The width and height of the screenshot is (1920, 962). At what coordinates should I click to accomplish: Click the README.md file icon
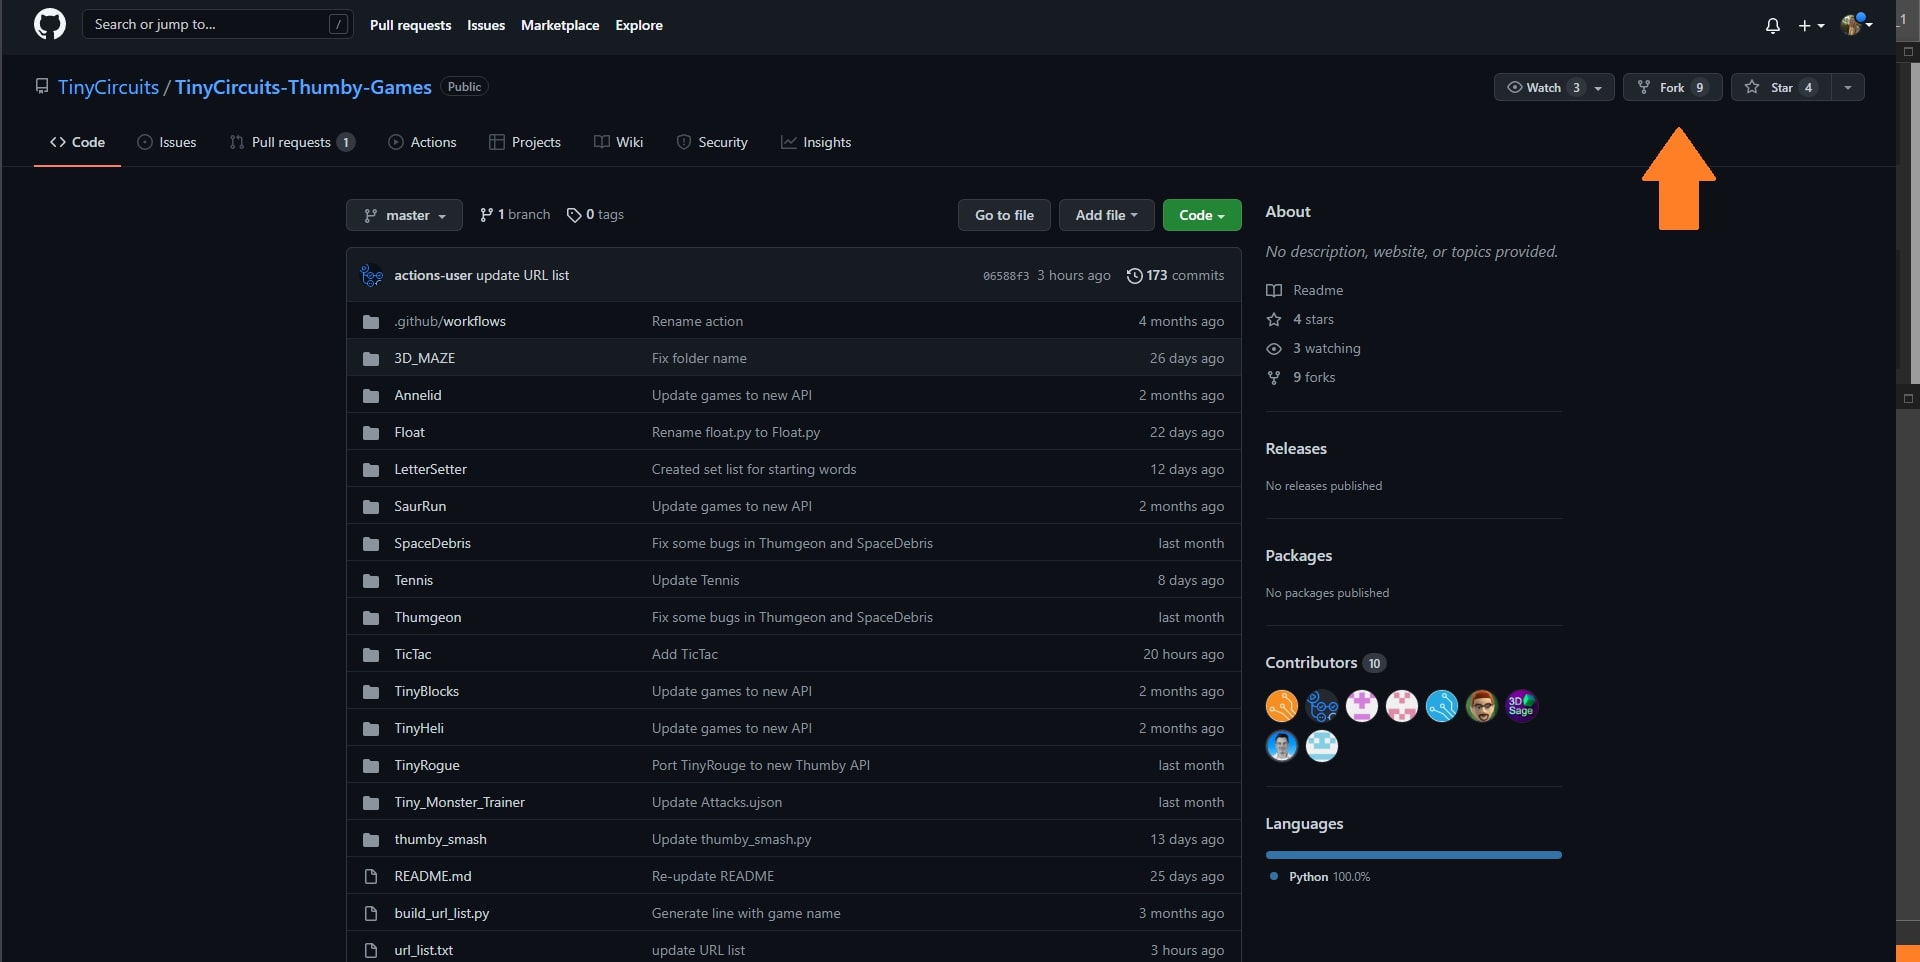coord(371,877)
